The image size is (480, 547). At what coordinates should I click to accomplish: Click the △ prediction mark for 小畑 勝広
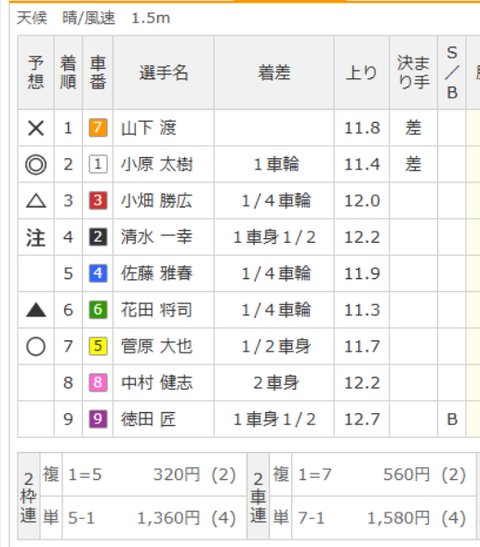click(36, 201)
